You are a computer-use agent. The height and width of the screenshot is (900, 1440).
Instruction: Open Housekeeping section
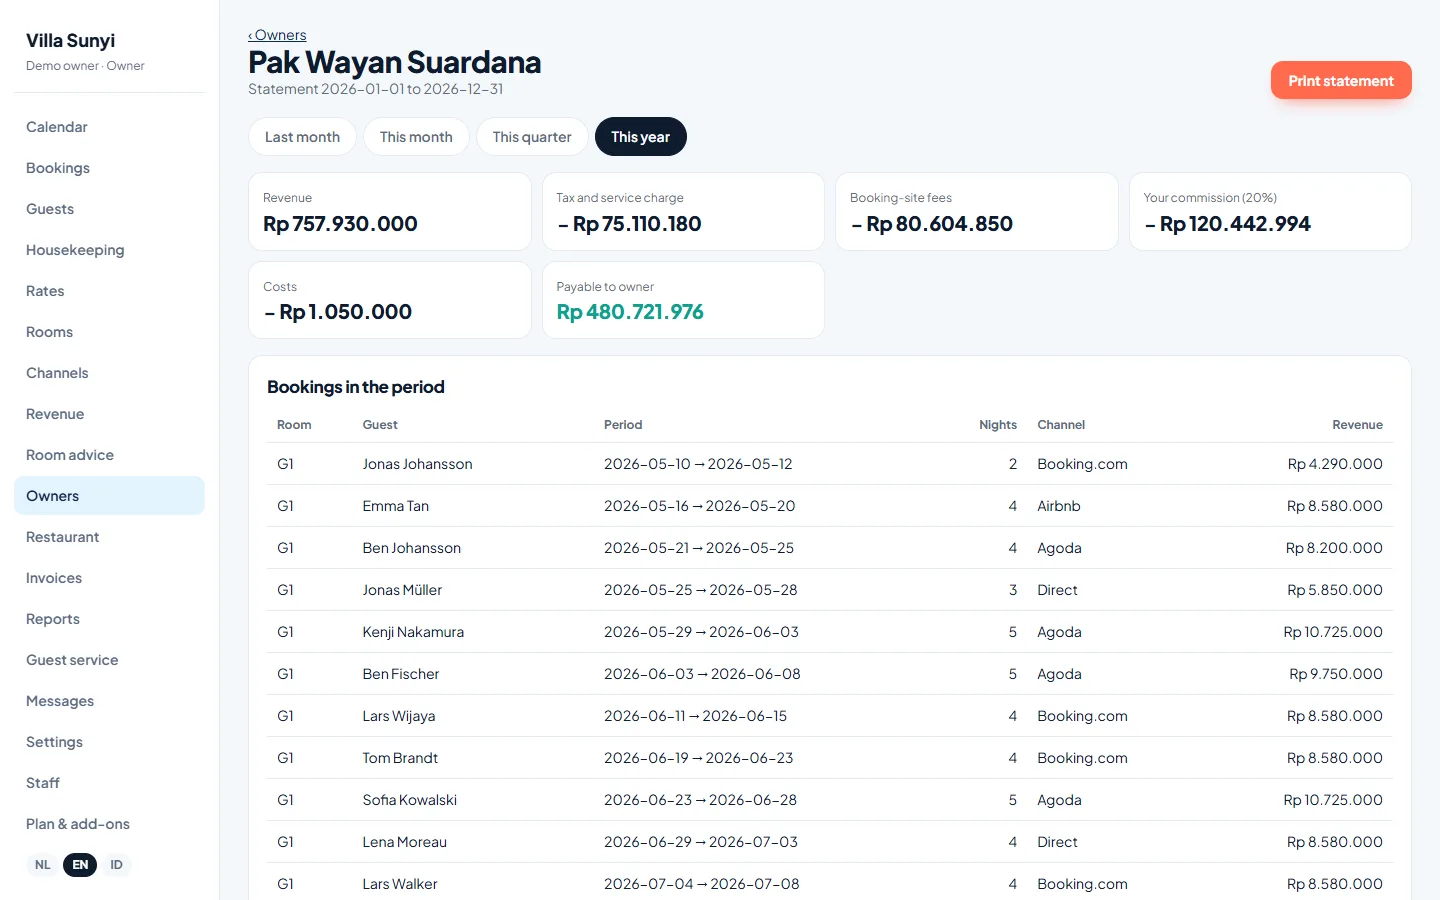tap(109, 250)
